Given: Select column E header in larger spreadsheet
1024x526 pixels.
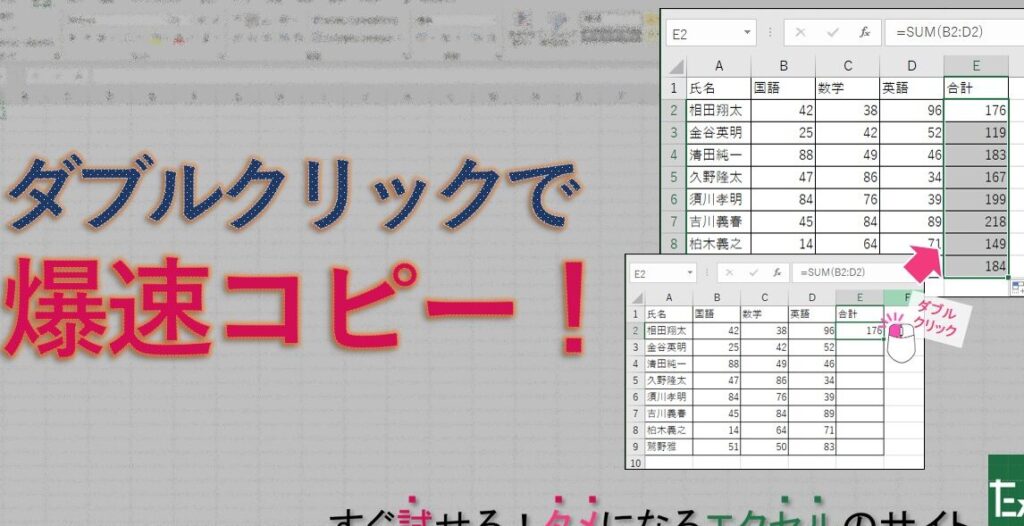Looking at the screenshot, I should tap(976, 65).
